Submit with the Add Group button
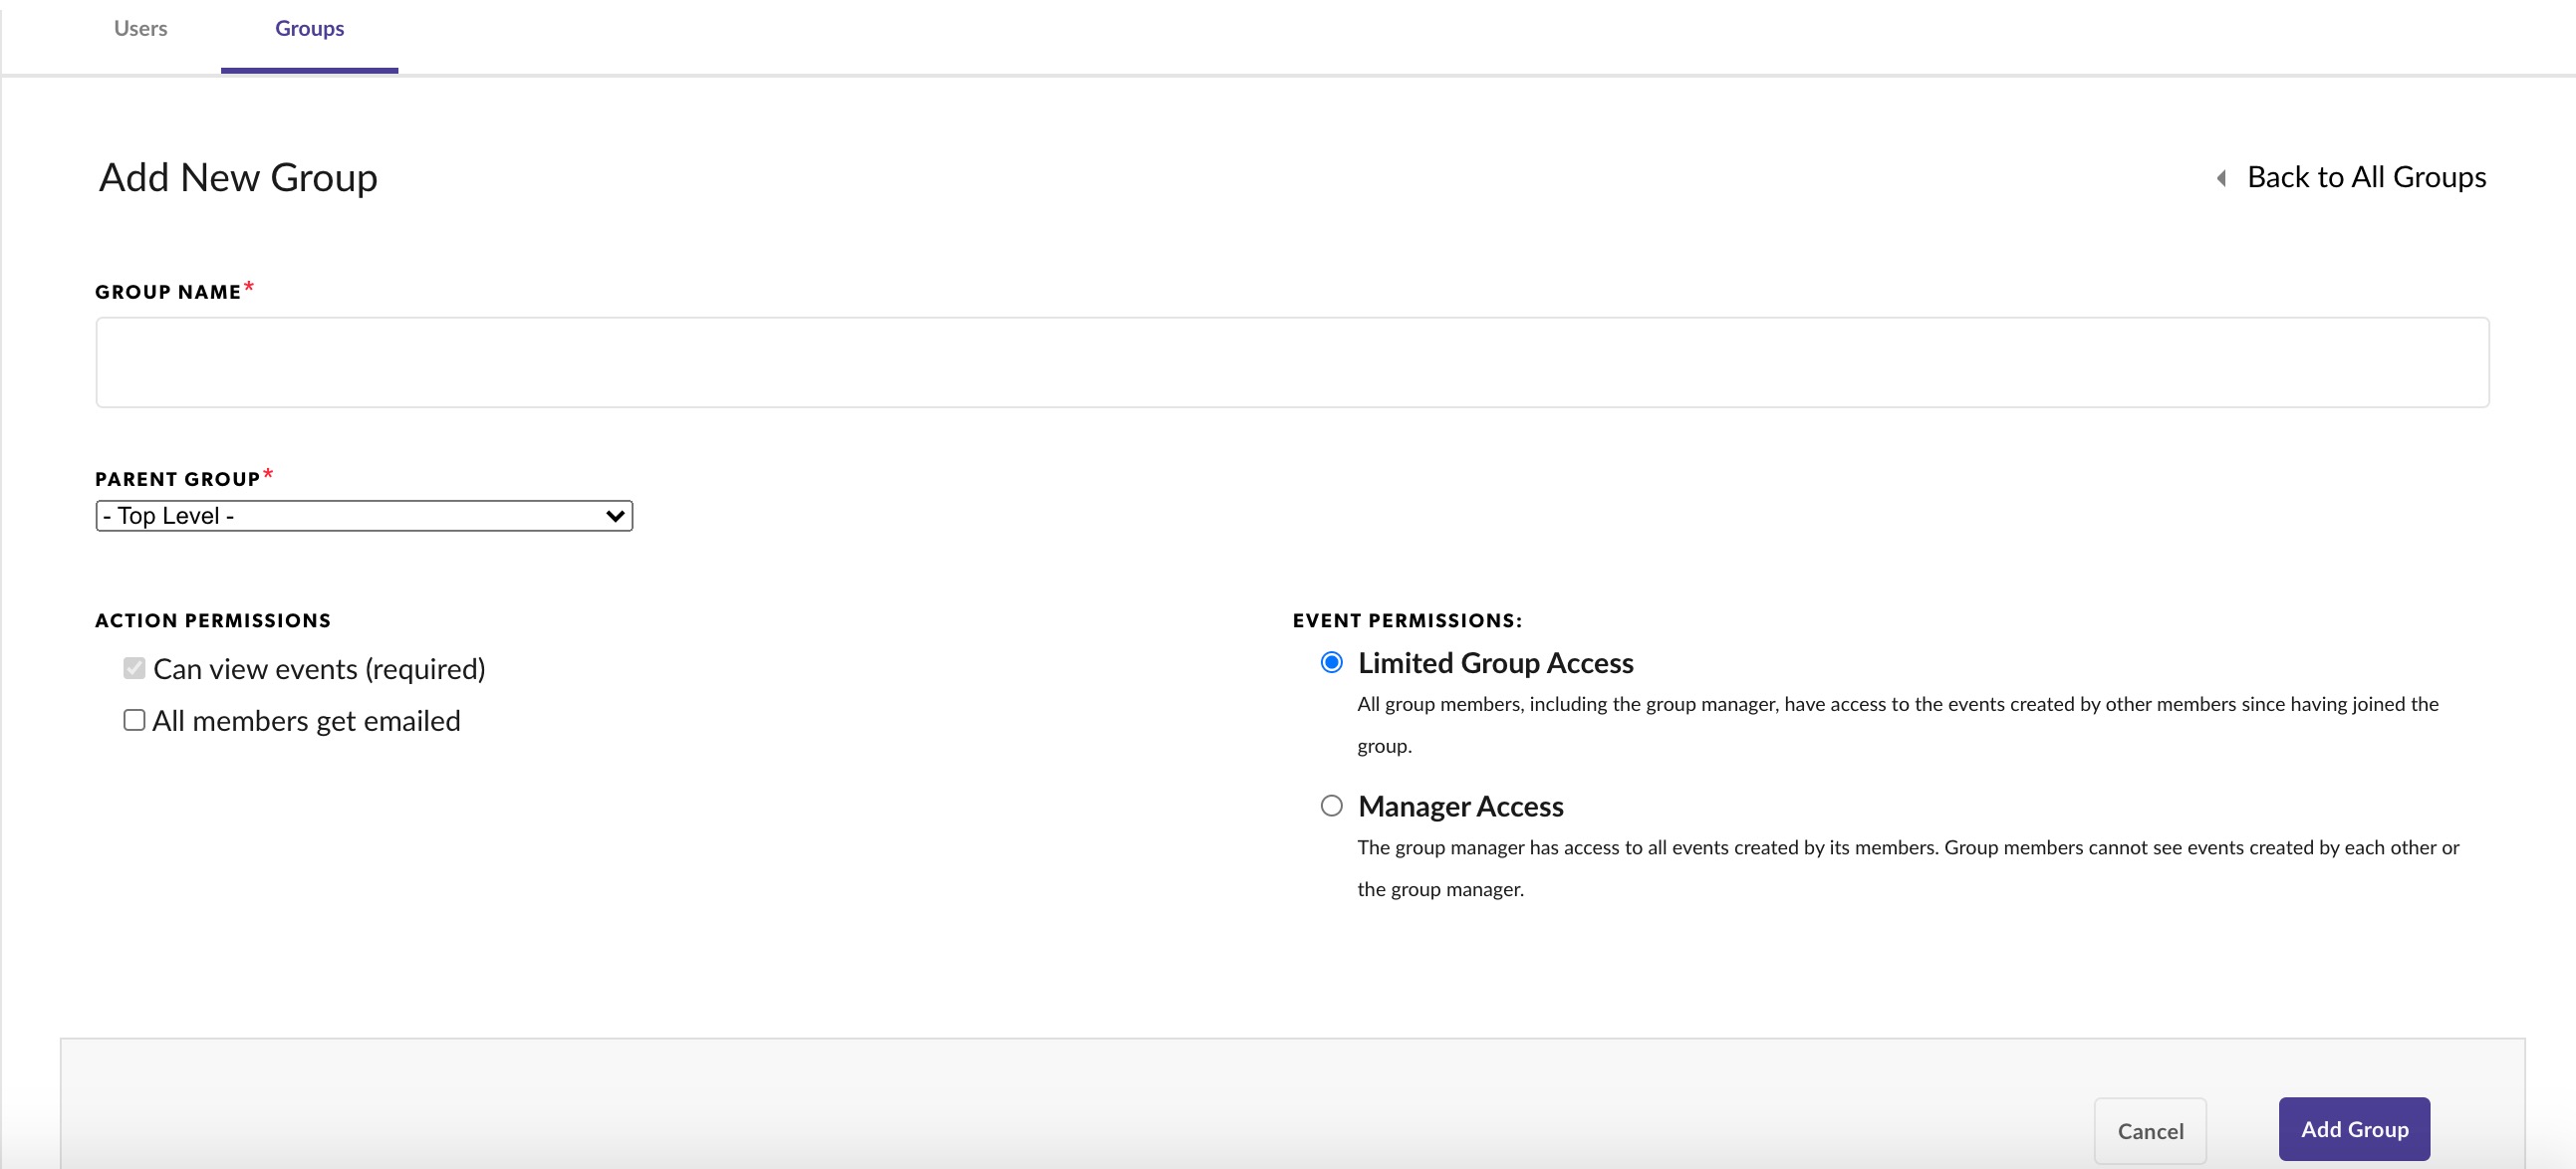 click(2354, 1129)
